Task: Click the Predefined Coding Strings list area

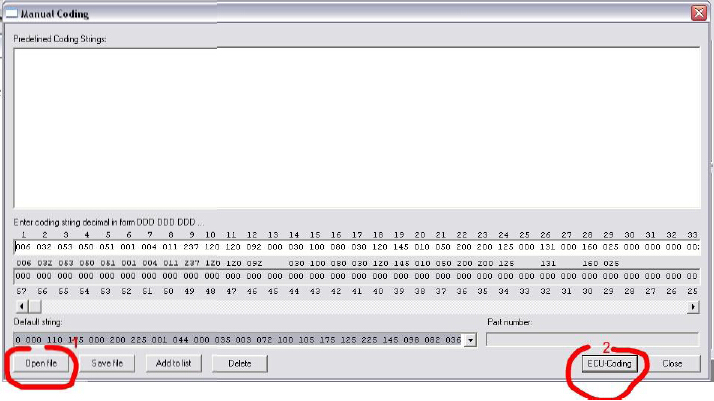Action: (x=356, y=125)
